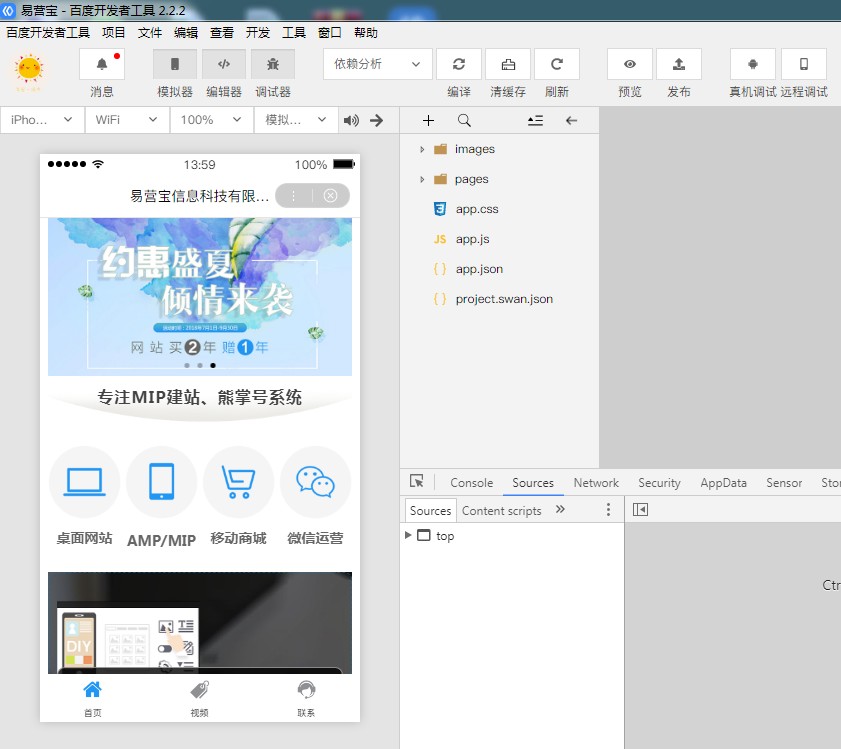This screenshot has width=841, height=749.
Task: Tap the 视频 tab in simulator
Action: (x=199, y=697)
